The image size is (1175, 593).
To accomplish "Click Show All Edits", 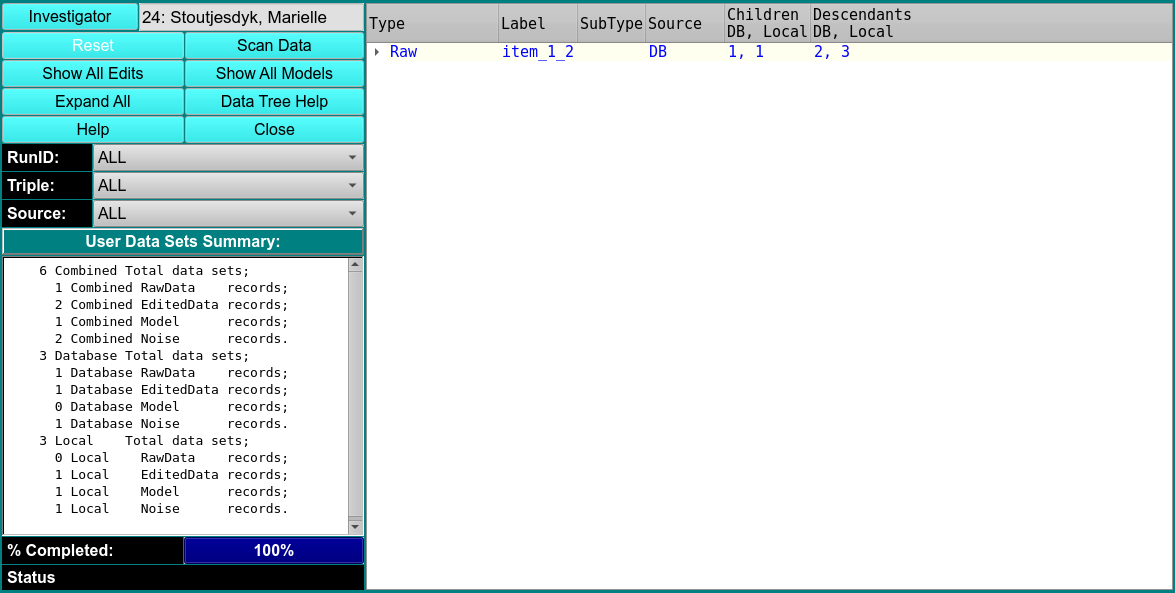I will point(93,74).
